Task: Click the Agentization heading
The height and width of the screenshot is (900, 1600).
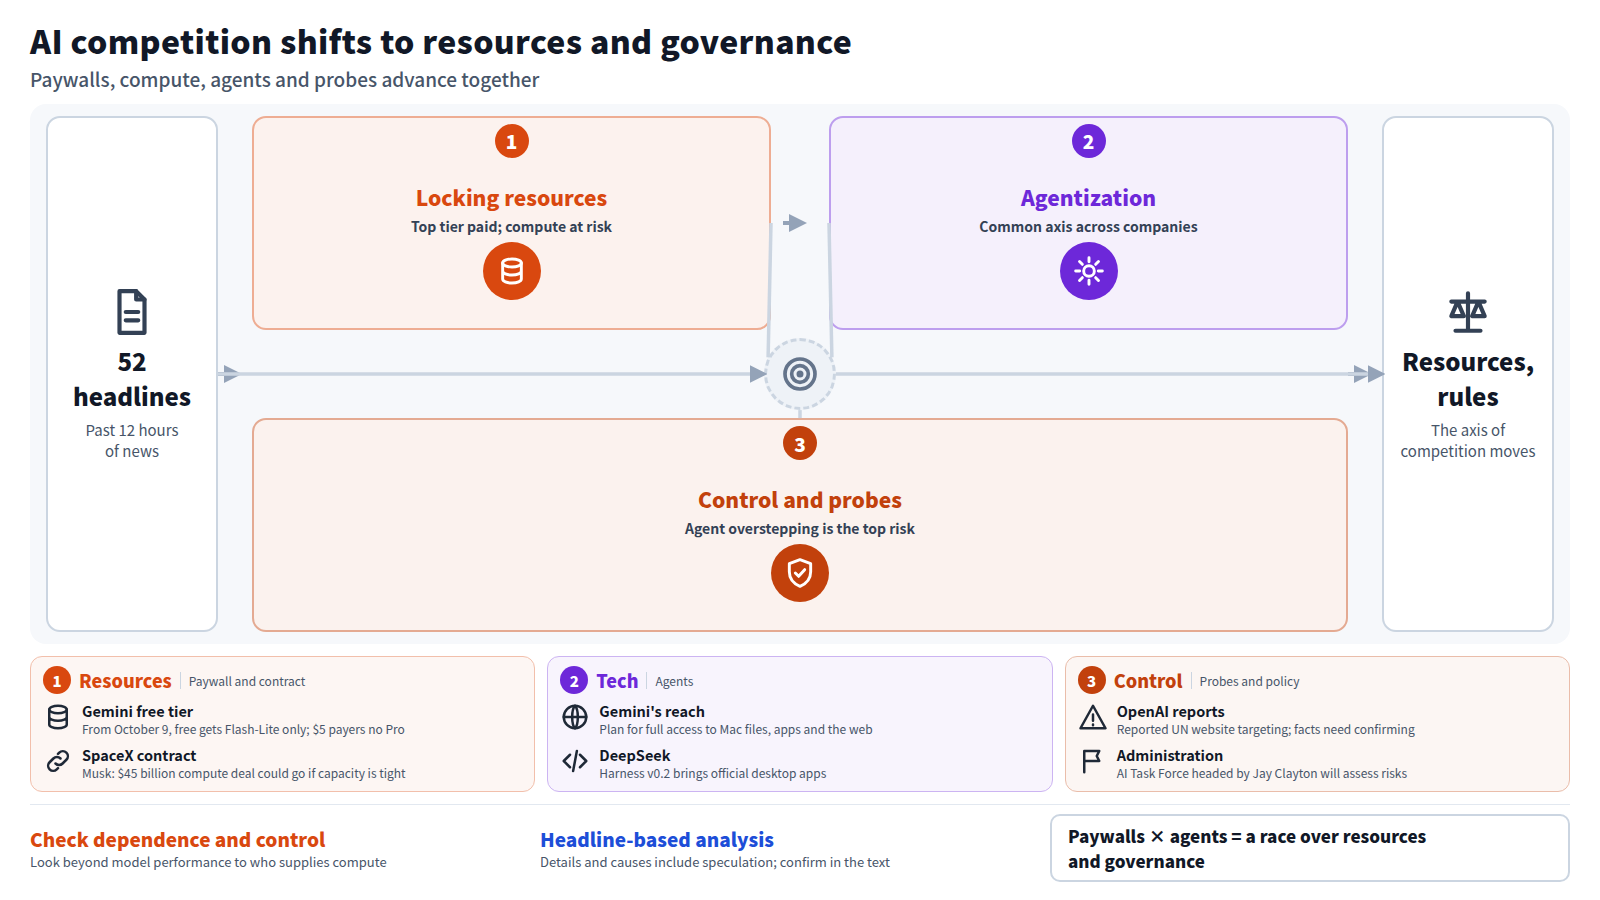Action: 1088,198
